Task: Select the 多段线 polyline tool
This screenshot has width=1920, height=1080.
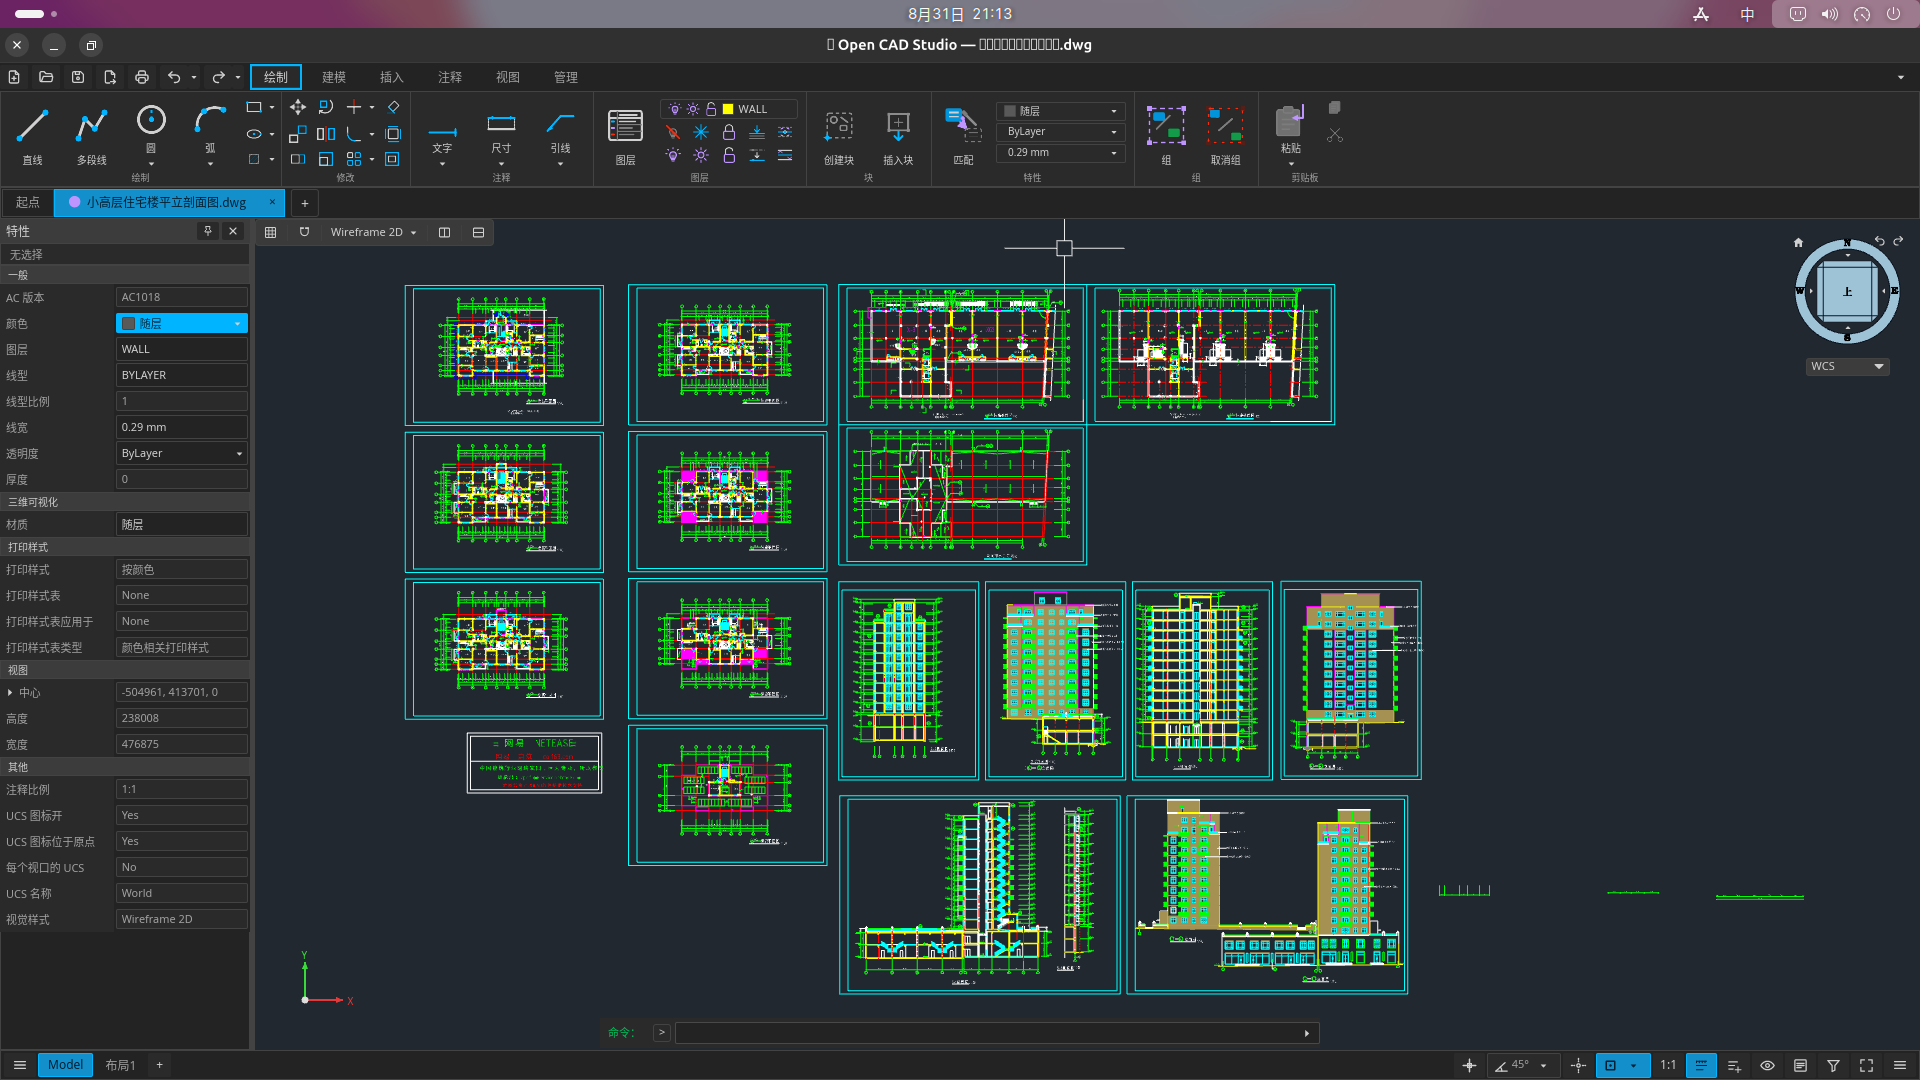Action: point(91,134)
